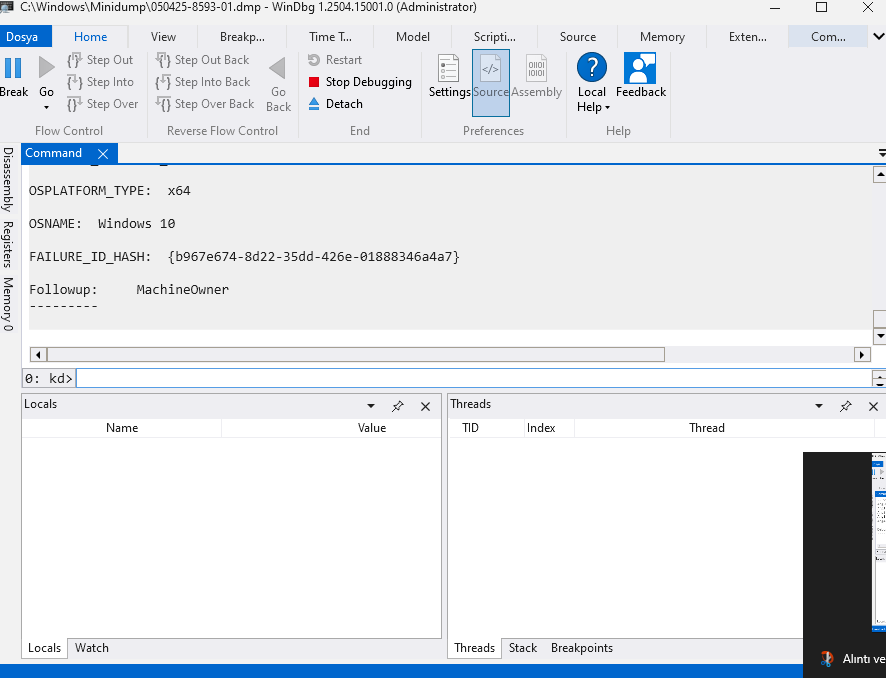Click the Name column header in Locals
886x678 pixels.
[122, 428]
